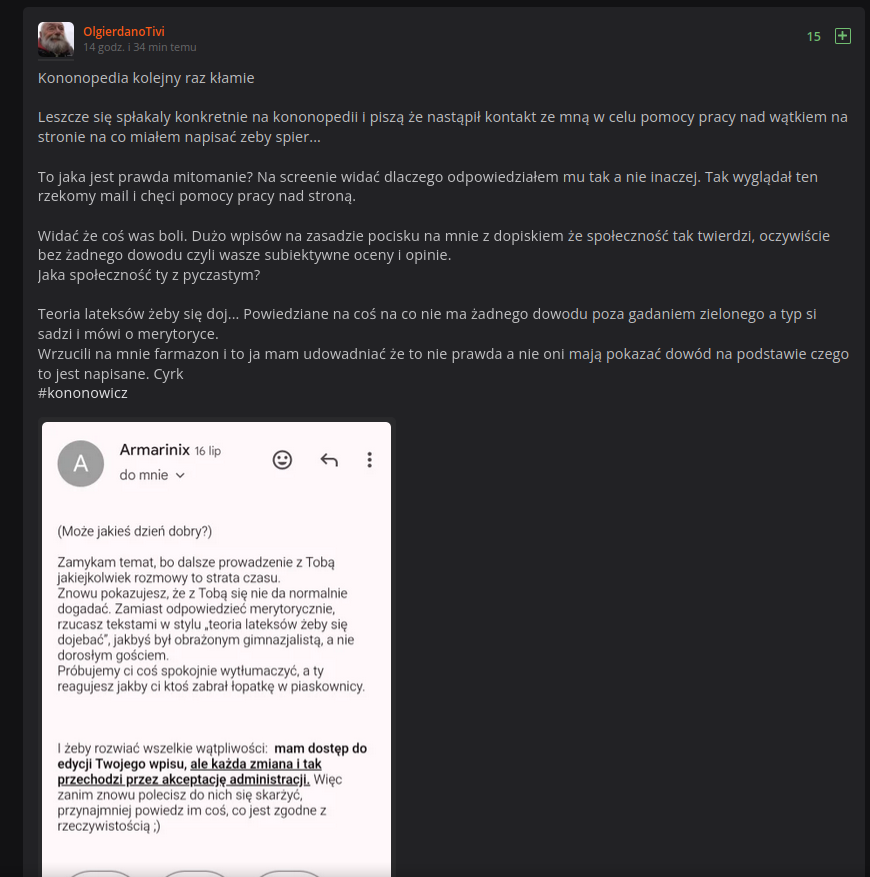Follow the #kononowicz hashtag

coord(83,393)
